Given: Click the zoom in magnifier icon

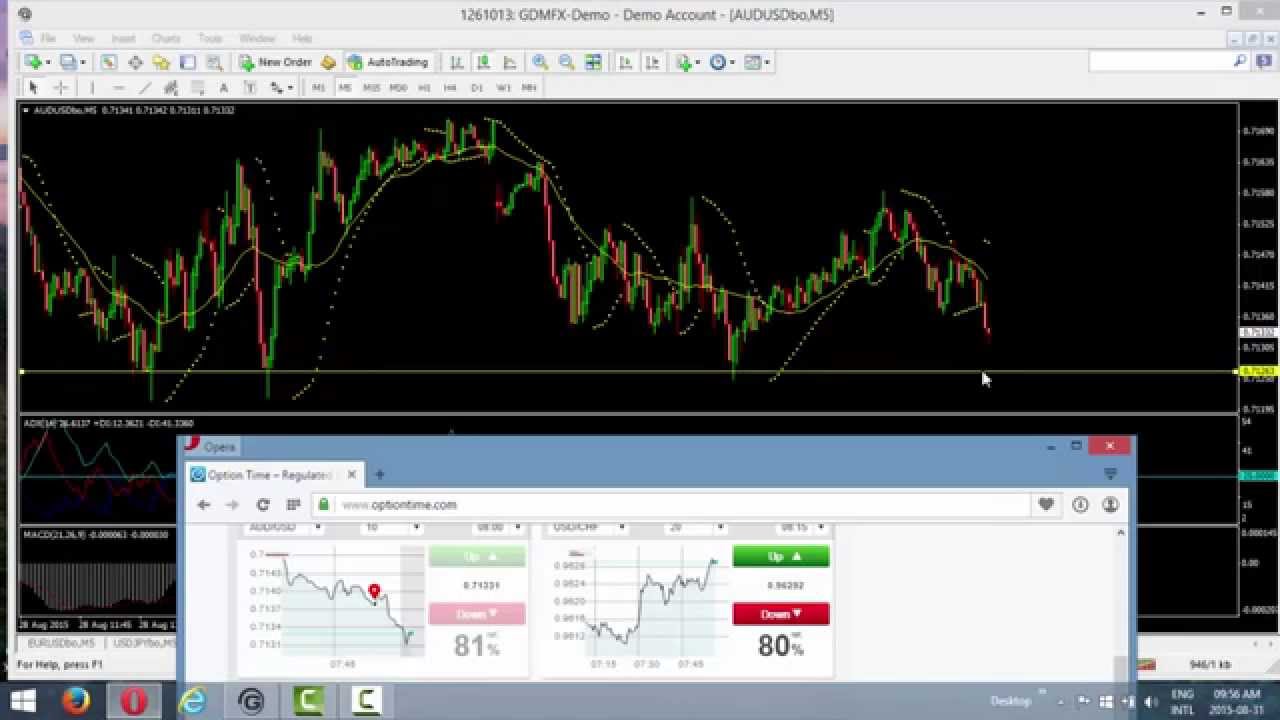Looking at the screenshot, I should [540, 62].
